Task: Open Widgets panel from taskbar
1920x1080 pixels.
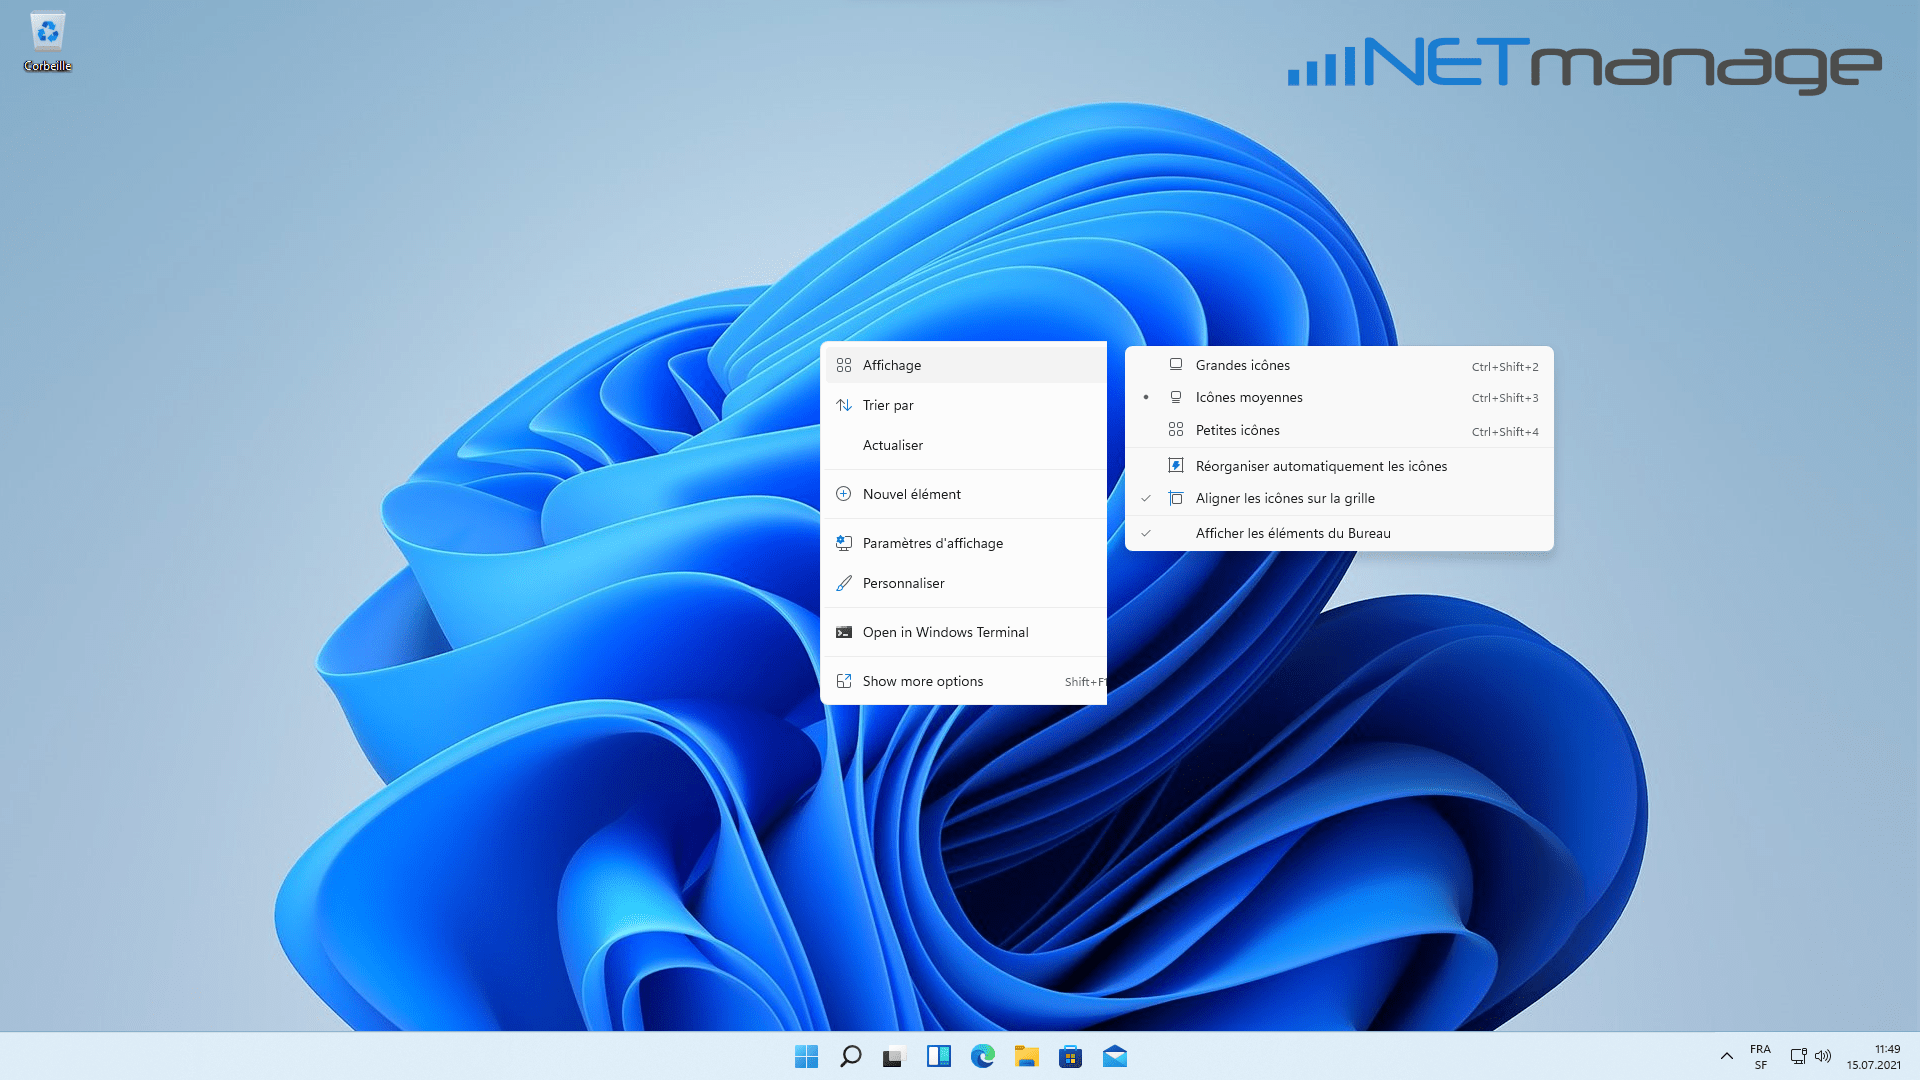Action: point(938,1056)
